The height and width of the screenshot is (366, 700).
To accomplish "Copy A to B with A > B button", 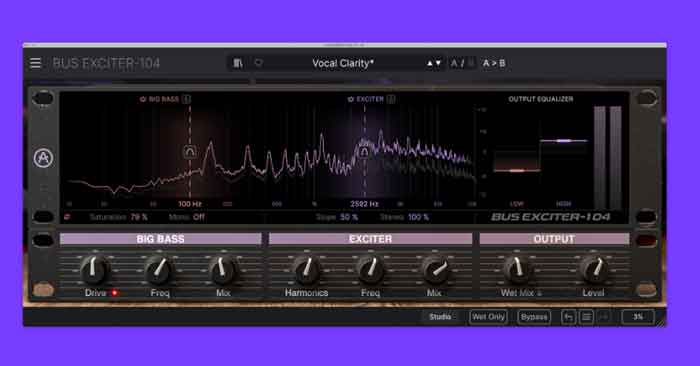I will tap(494, 63).
